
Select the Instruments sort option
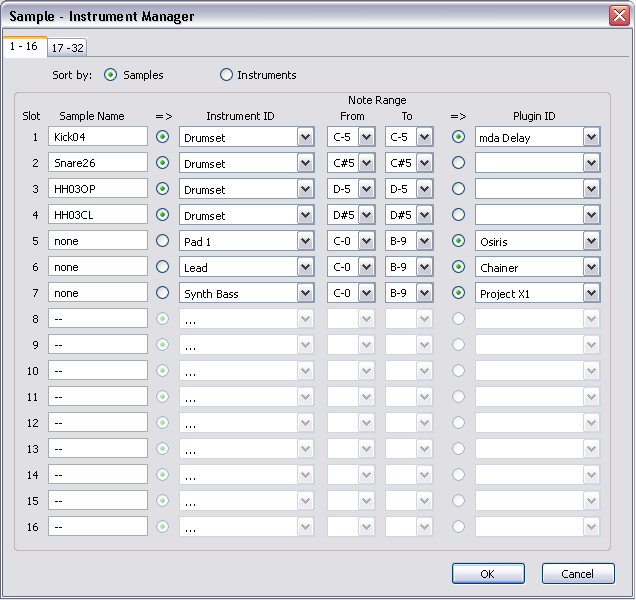[226, 75]
